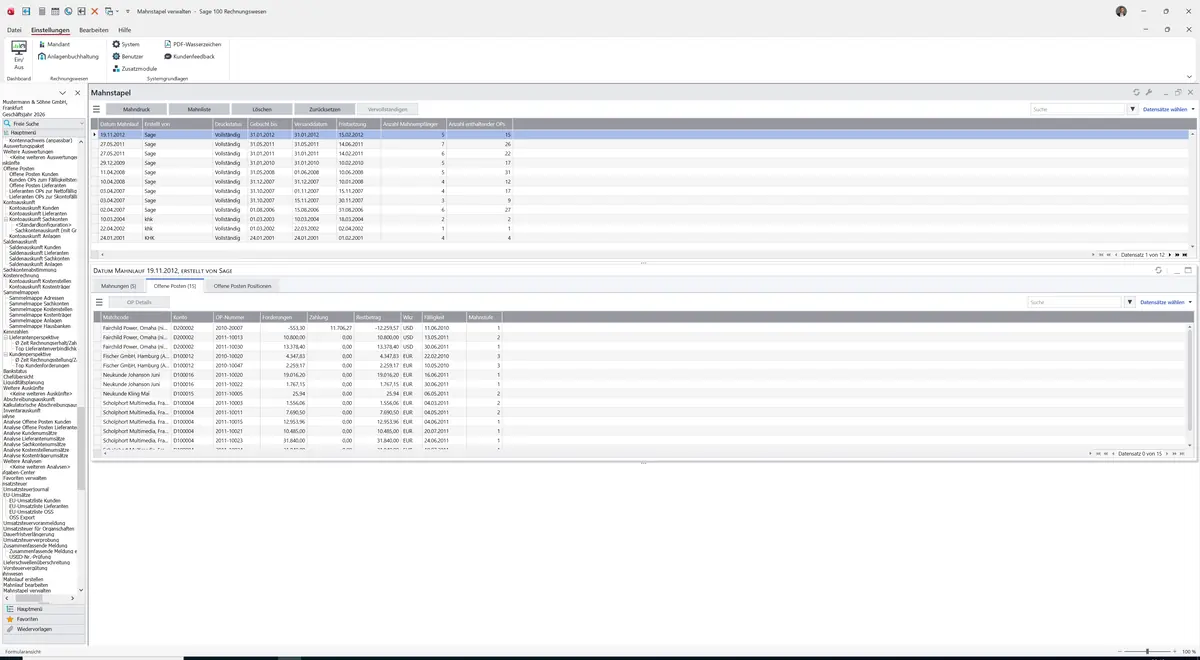Click the Mahnliste button
The height and width of the screenshot is (660, 1200).
click(x=199, y=109)
